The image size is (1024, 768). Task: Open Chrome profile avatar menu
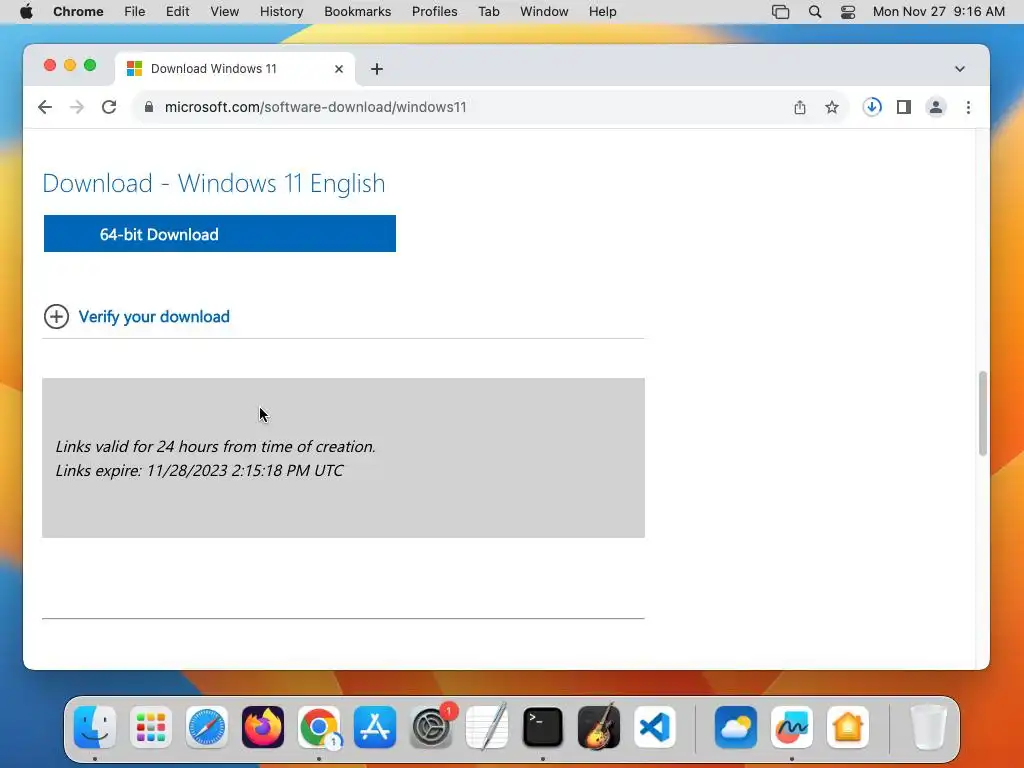pyautogui.click(x=936, y=107)
